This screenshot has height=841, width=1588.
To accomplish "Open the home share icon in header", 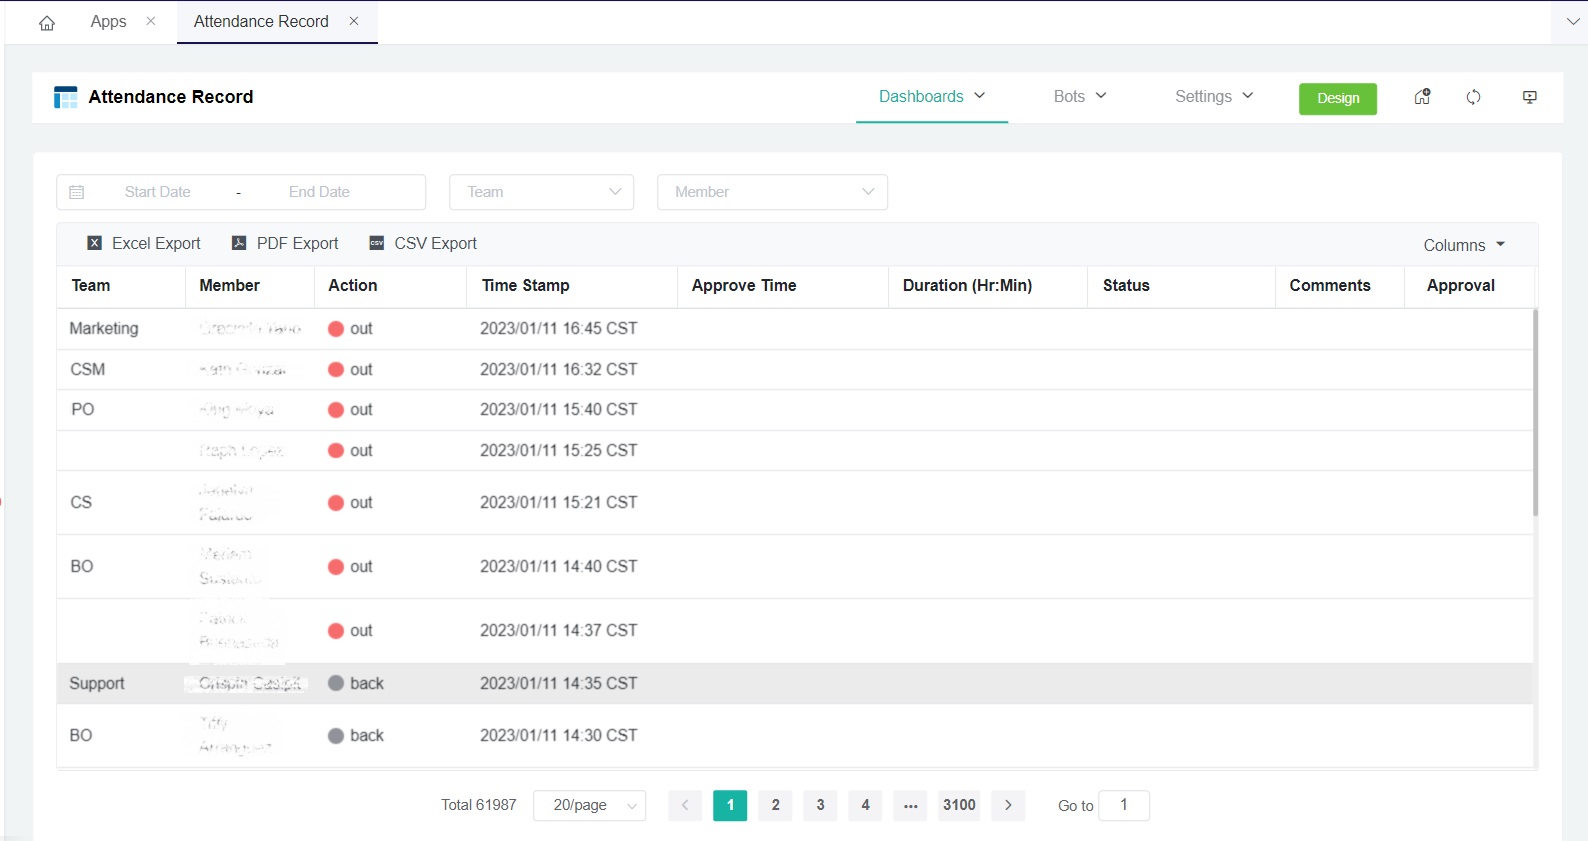I will point(1422,97).
